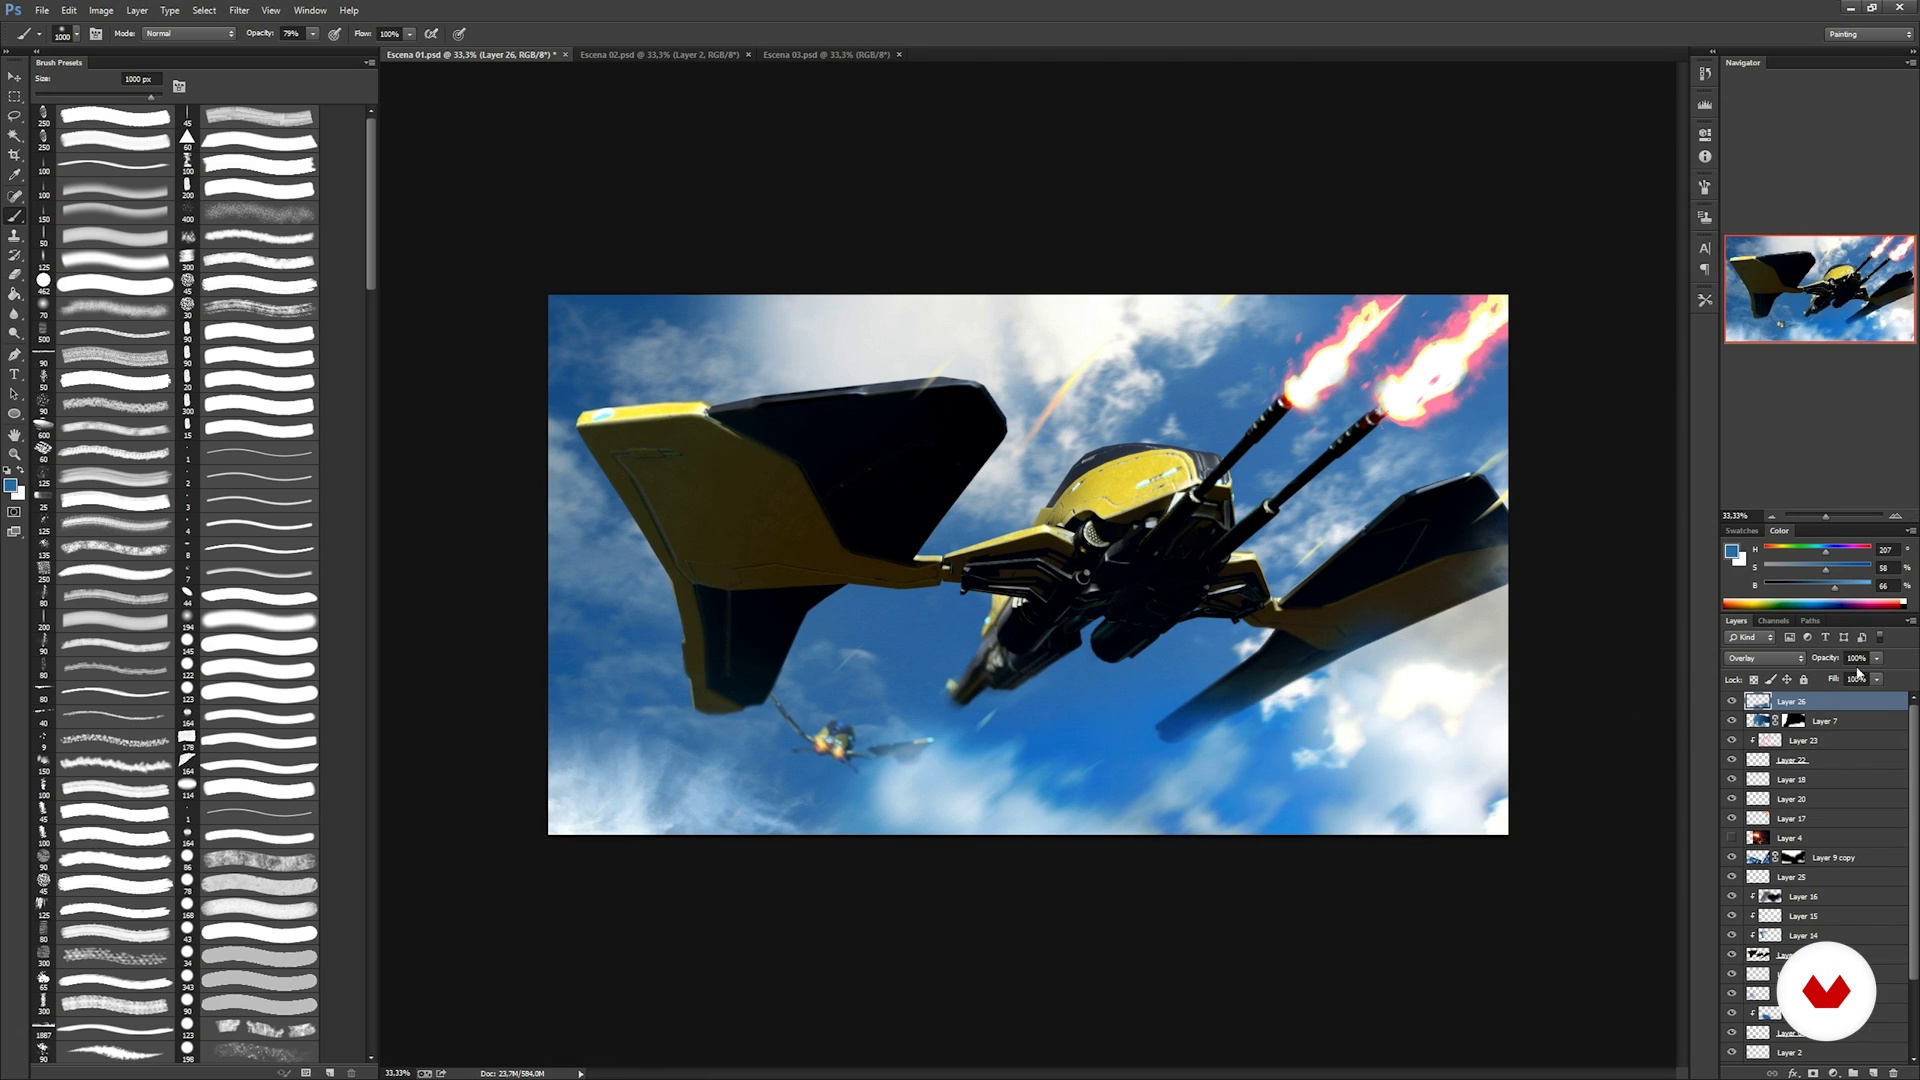This screenshot has height=1080, width=1920.
Task: Select the Clone Stamp tool
Action: [x=14, y=236]
